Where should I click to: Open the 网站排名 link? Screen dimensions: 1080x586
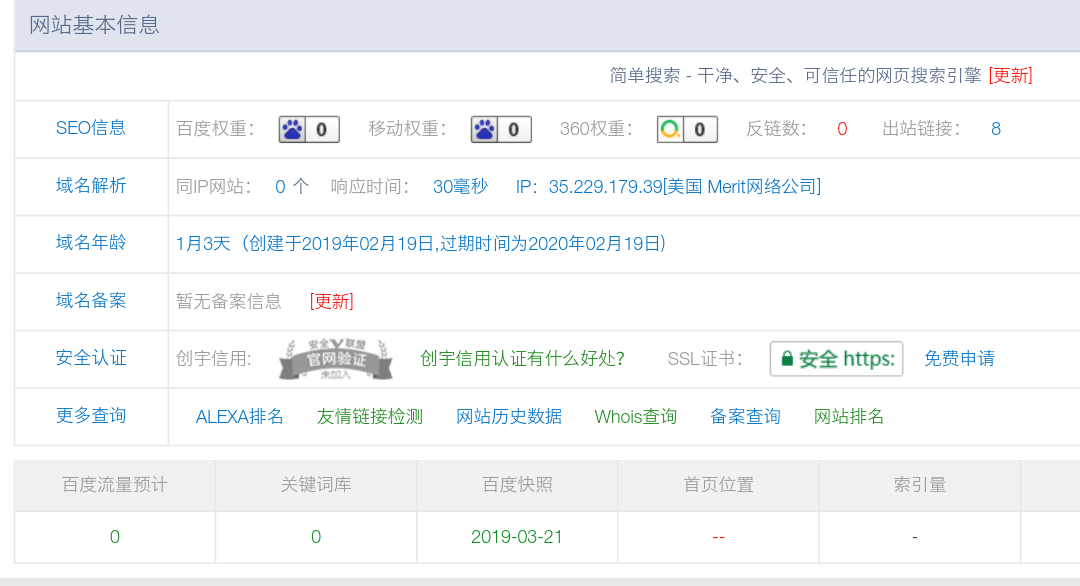click(849, 417)
